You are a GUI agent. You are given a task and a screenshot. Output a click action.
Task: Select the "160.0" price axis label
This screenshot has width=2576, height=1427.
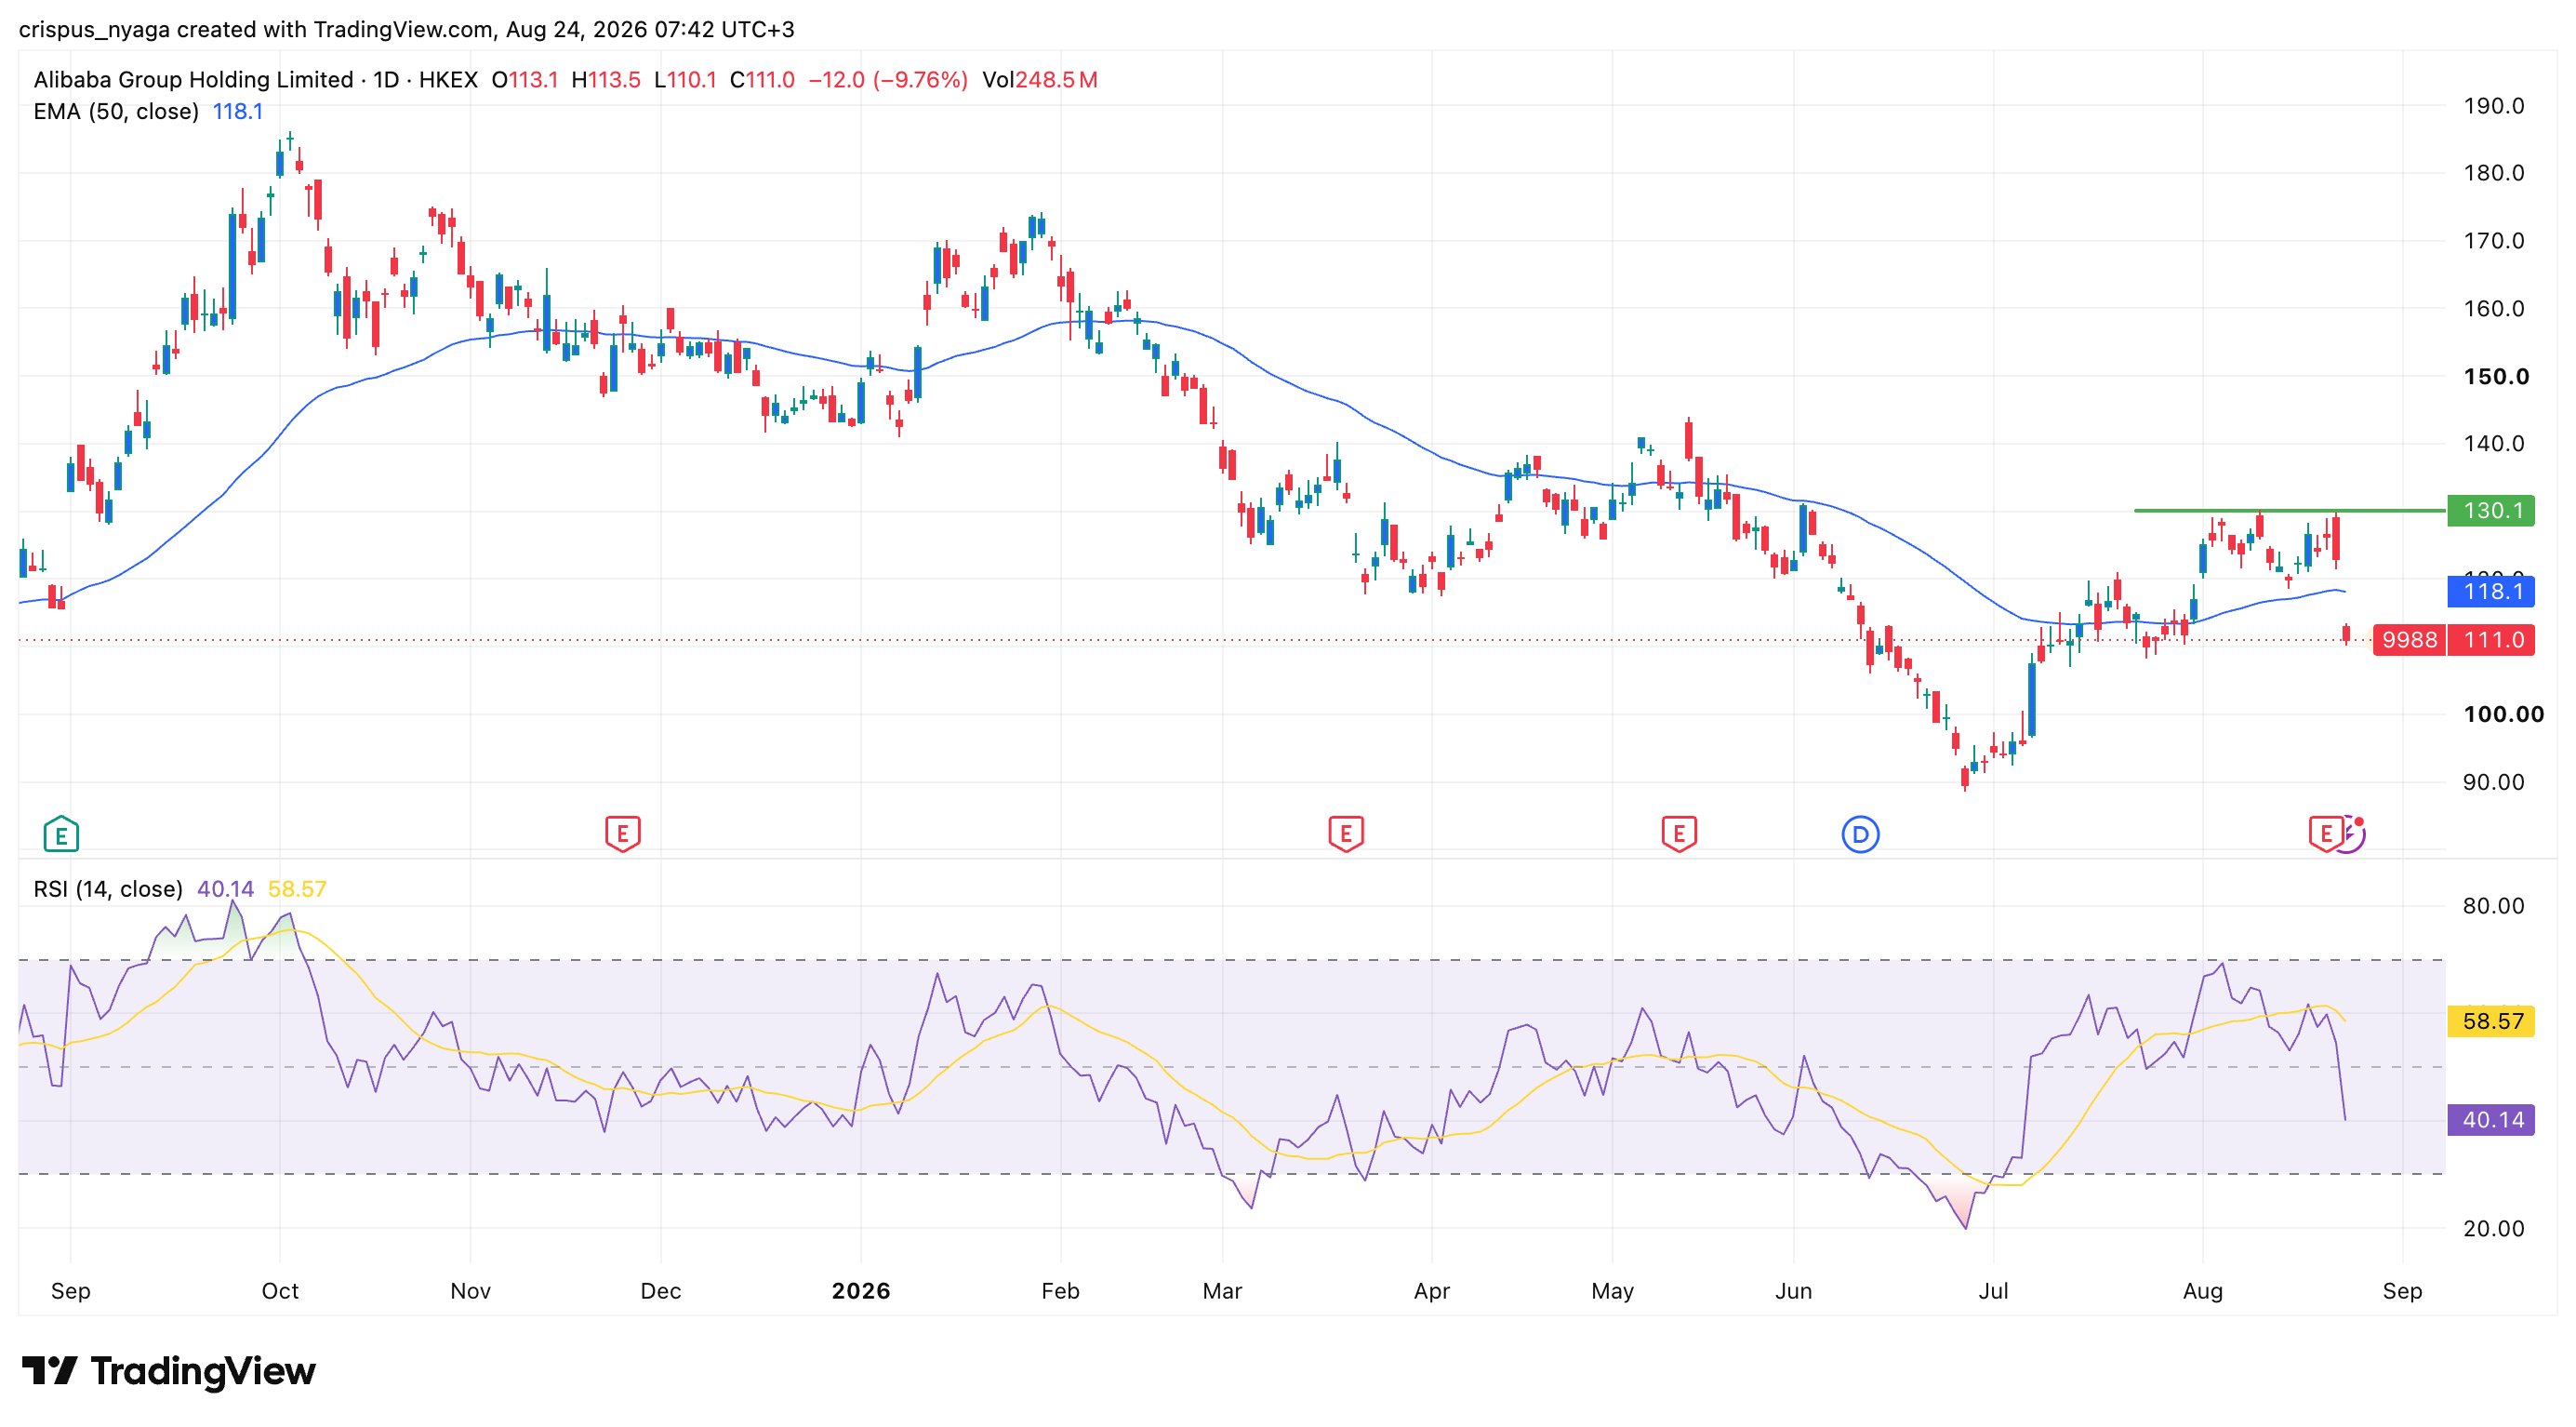(2493, 309)
